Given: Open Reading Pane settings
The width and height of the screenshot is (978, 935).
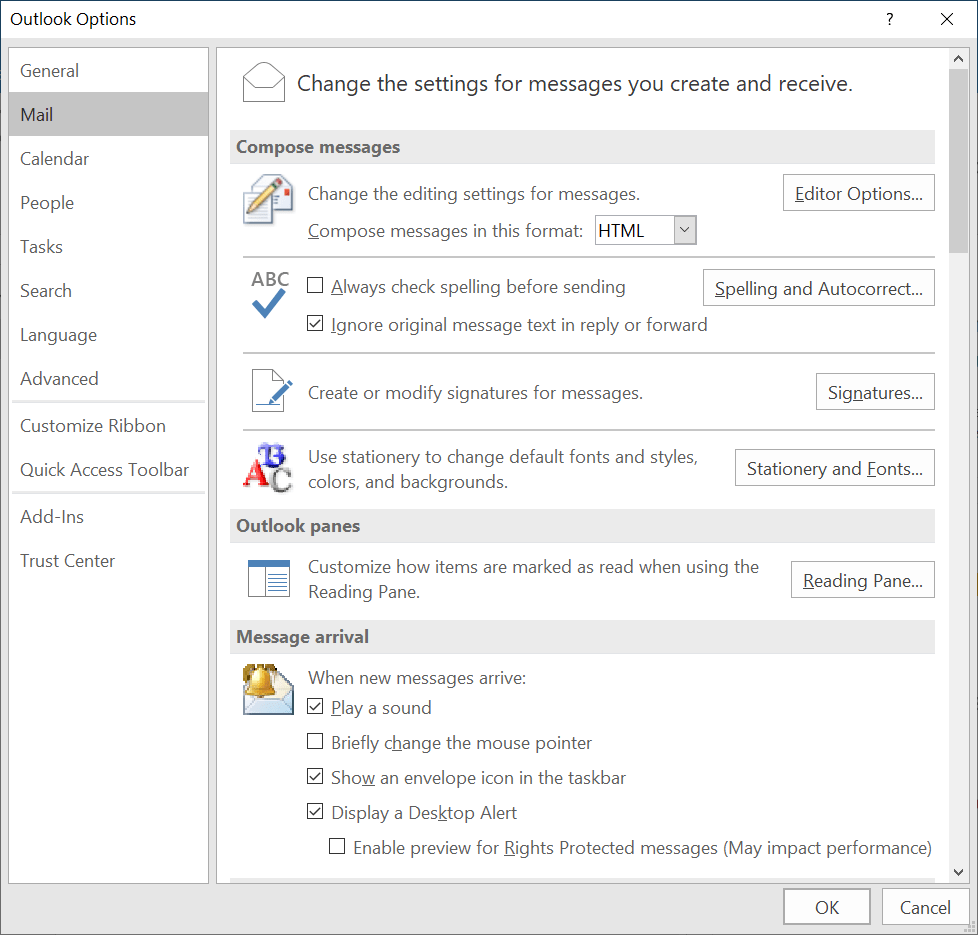Looking at the screenshot, I should point(863,580).
